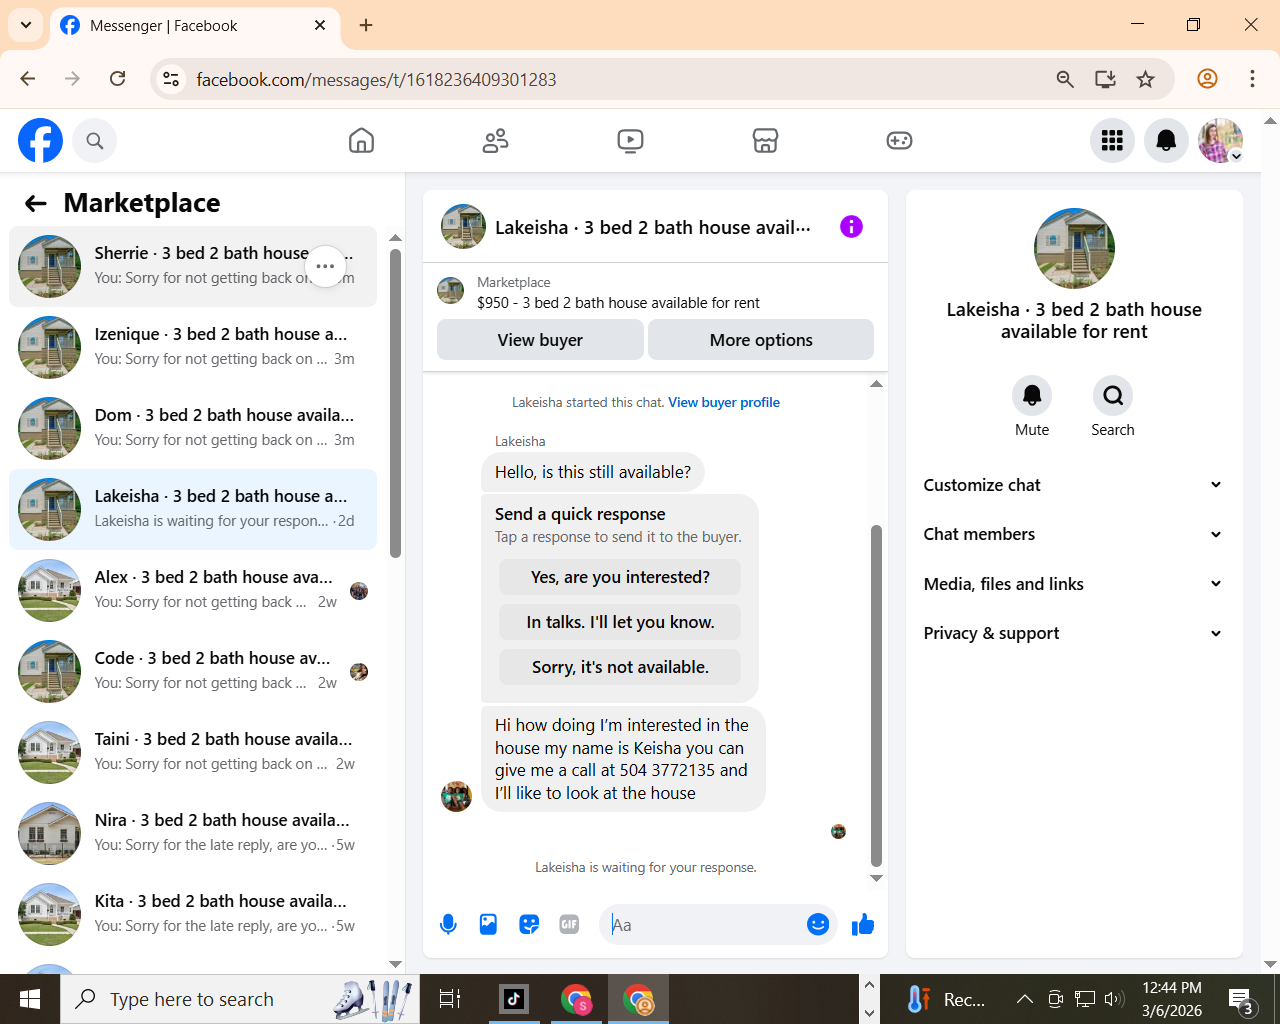
Task: Open Kita's conversation
Action: click(193, 914)
